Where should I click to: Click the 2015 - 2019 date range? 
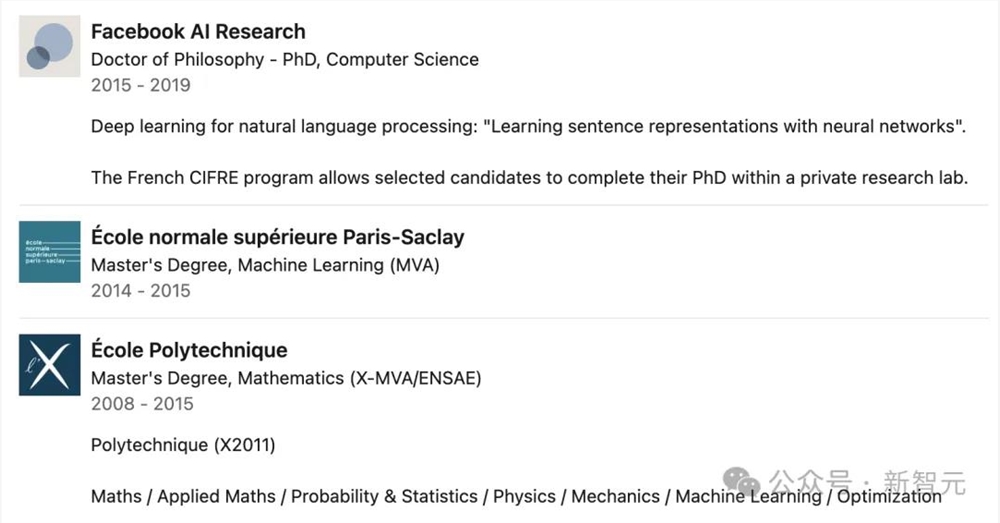click(x=140, y=85)
